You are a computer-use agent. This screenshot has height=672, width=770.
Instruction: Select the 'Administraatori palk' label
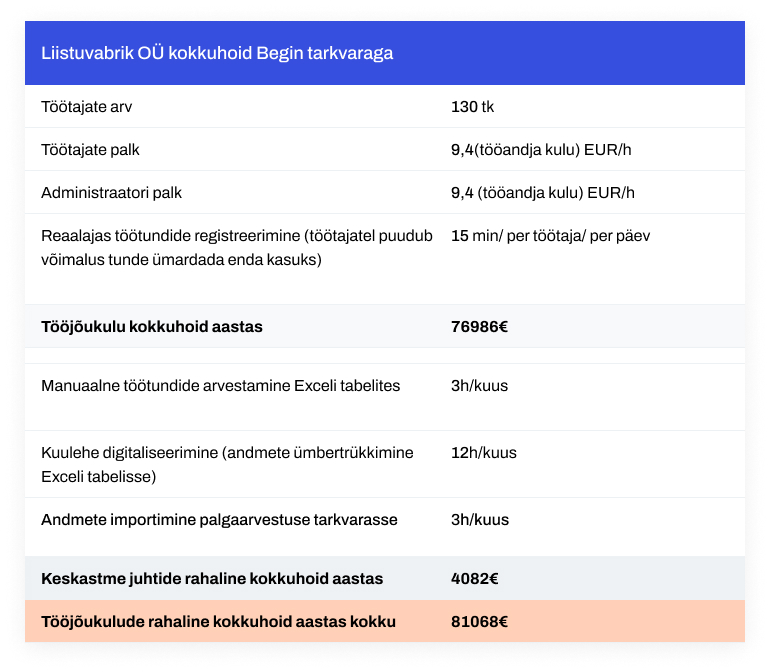[x=111, y=193]
